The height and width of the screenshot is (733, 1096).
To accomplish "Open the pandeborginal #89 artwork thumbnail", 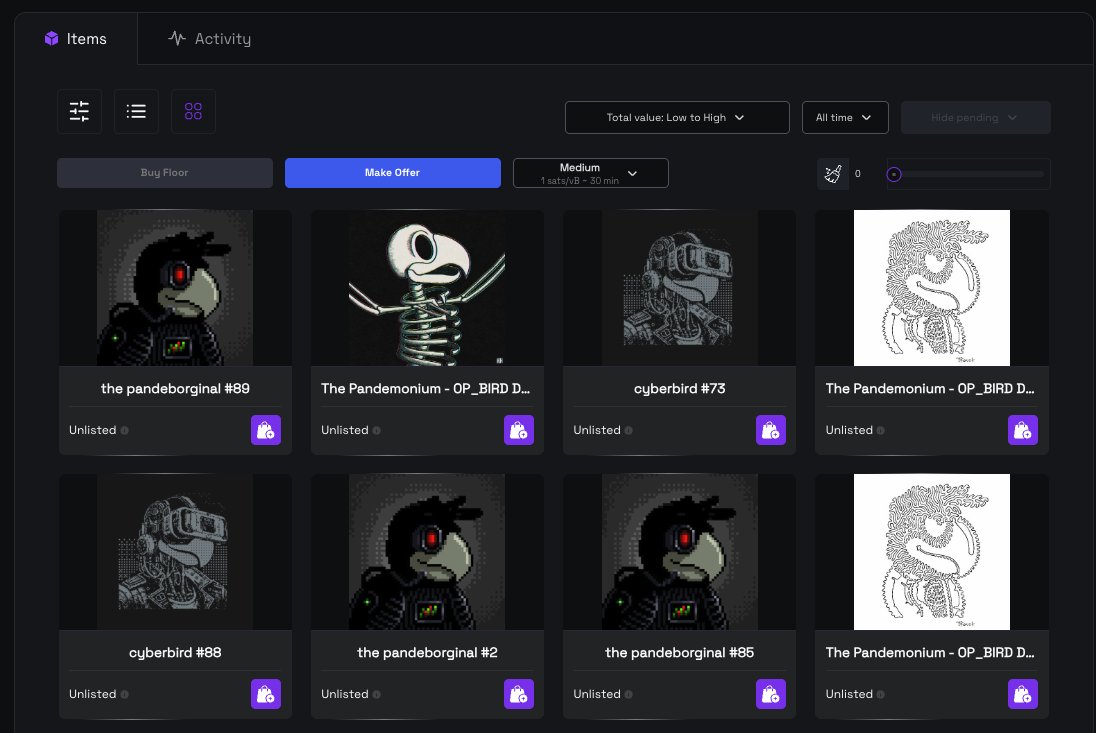I will [x=175, y=288].
